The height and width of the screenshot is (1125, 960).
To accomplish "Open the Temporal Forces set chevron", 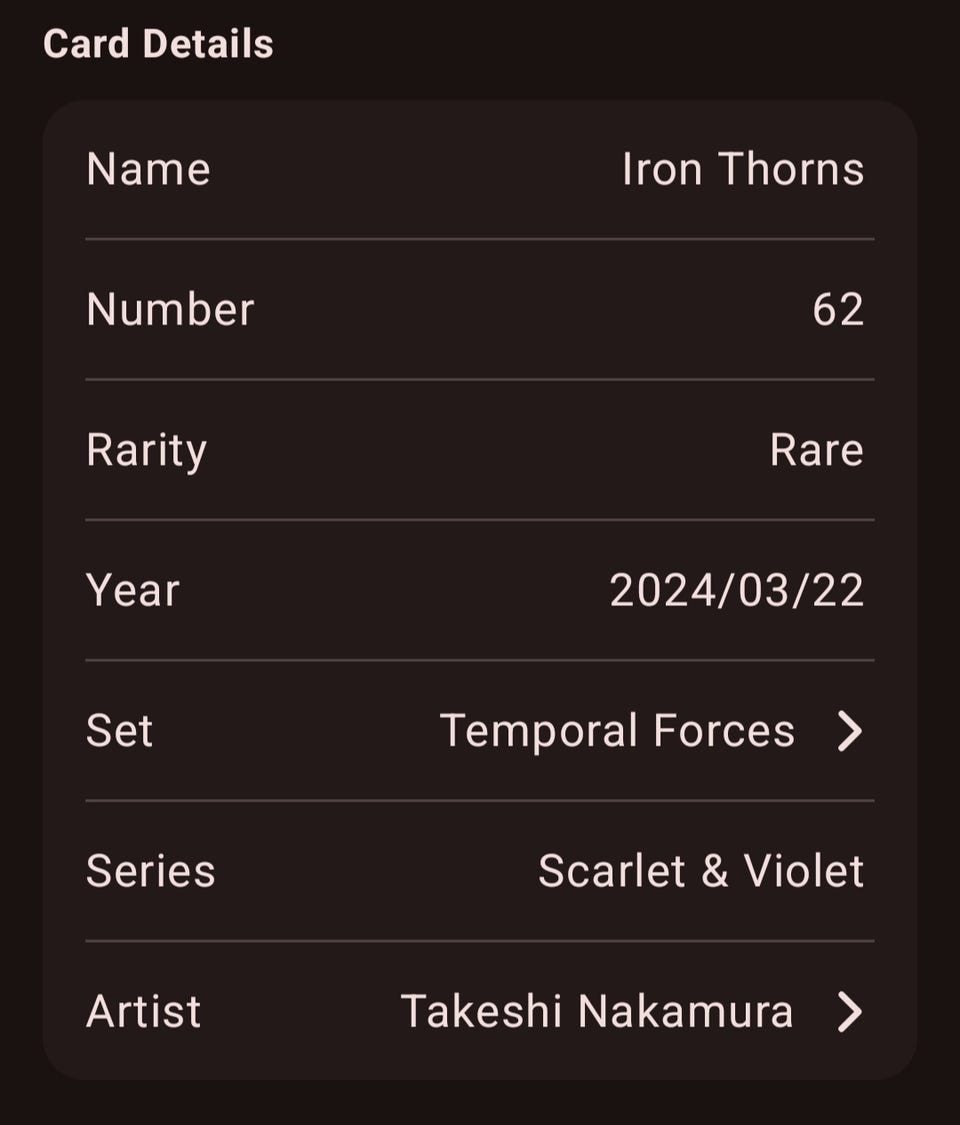I will pos(849,731).
